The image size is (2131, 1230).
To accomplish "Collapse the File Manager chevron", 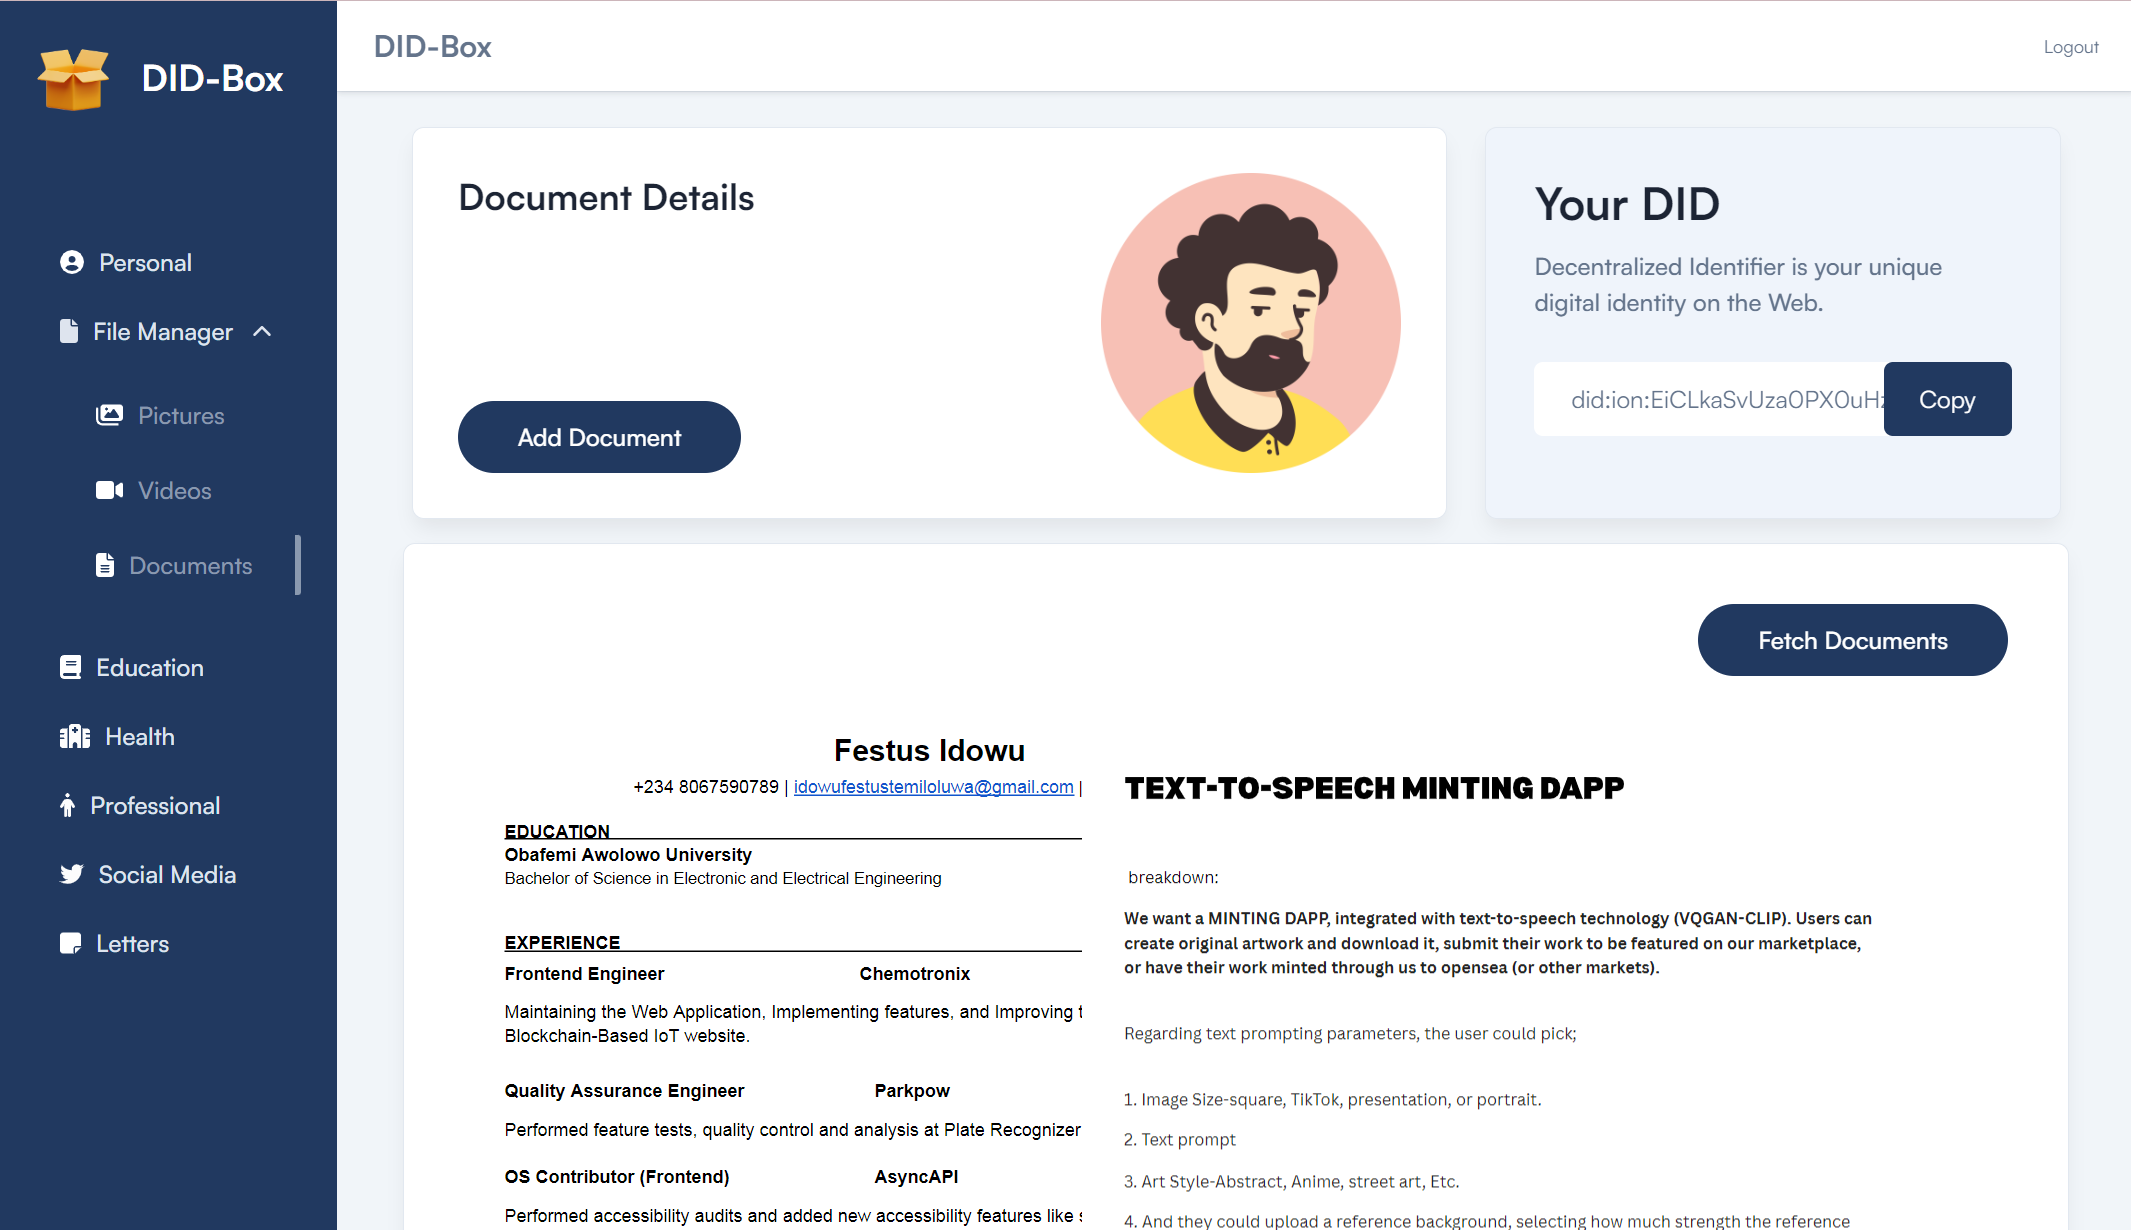I will point(262,331).
